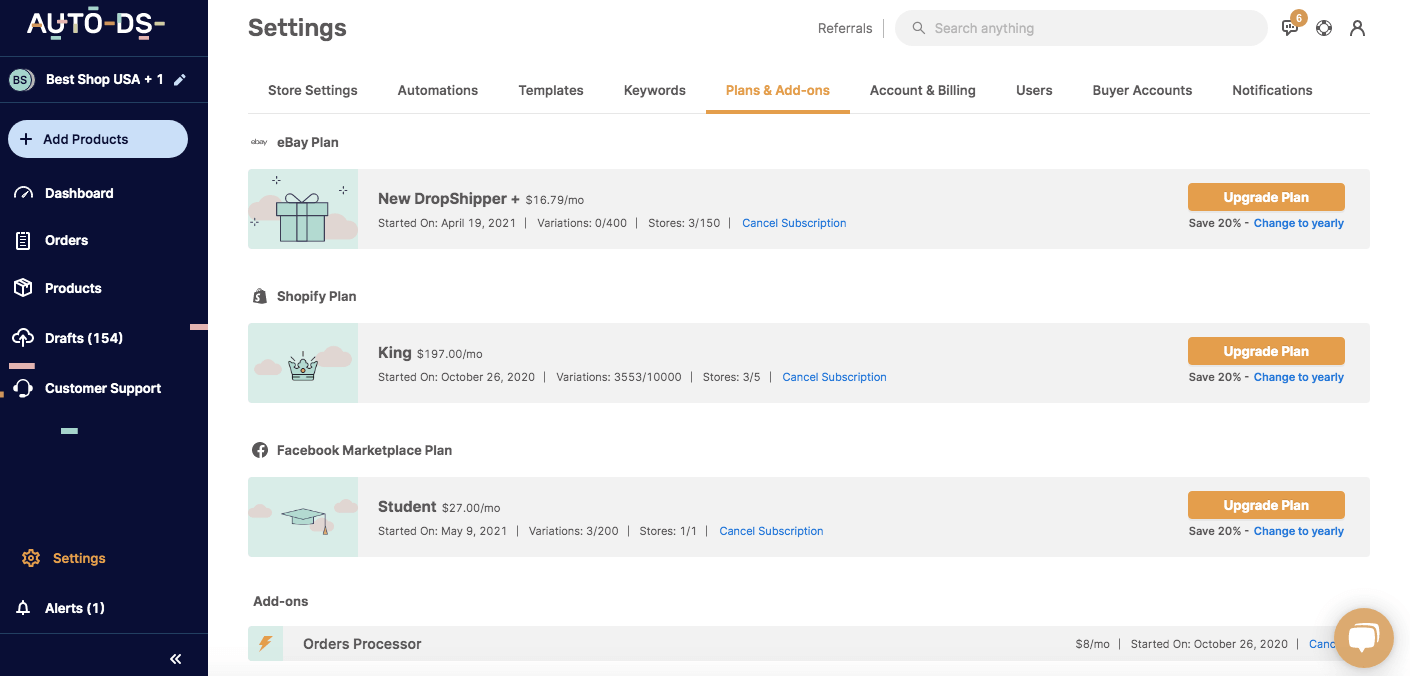Cancel the New DropShipper + subscription

click(x=794, y=223)
